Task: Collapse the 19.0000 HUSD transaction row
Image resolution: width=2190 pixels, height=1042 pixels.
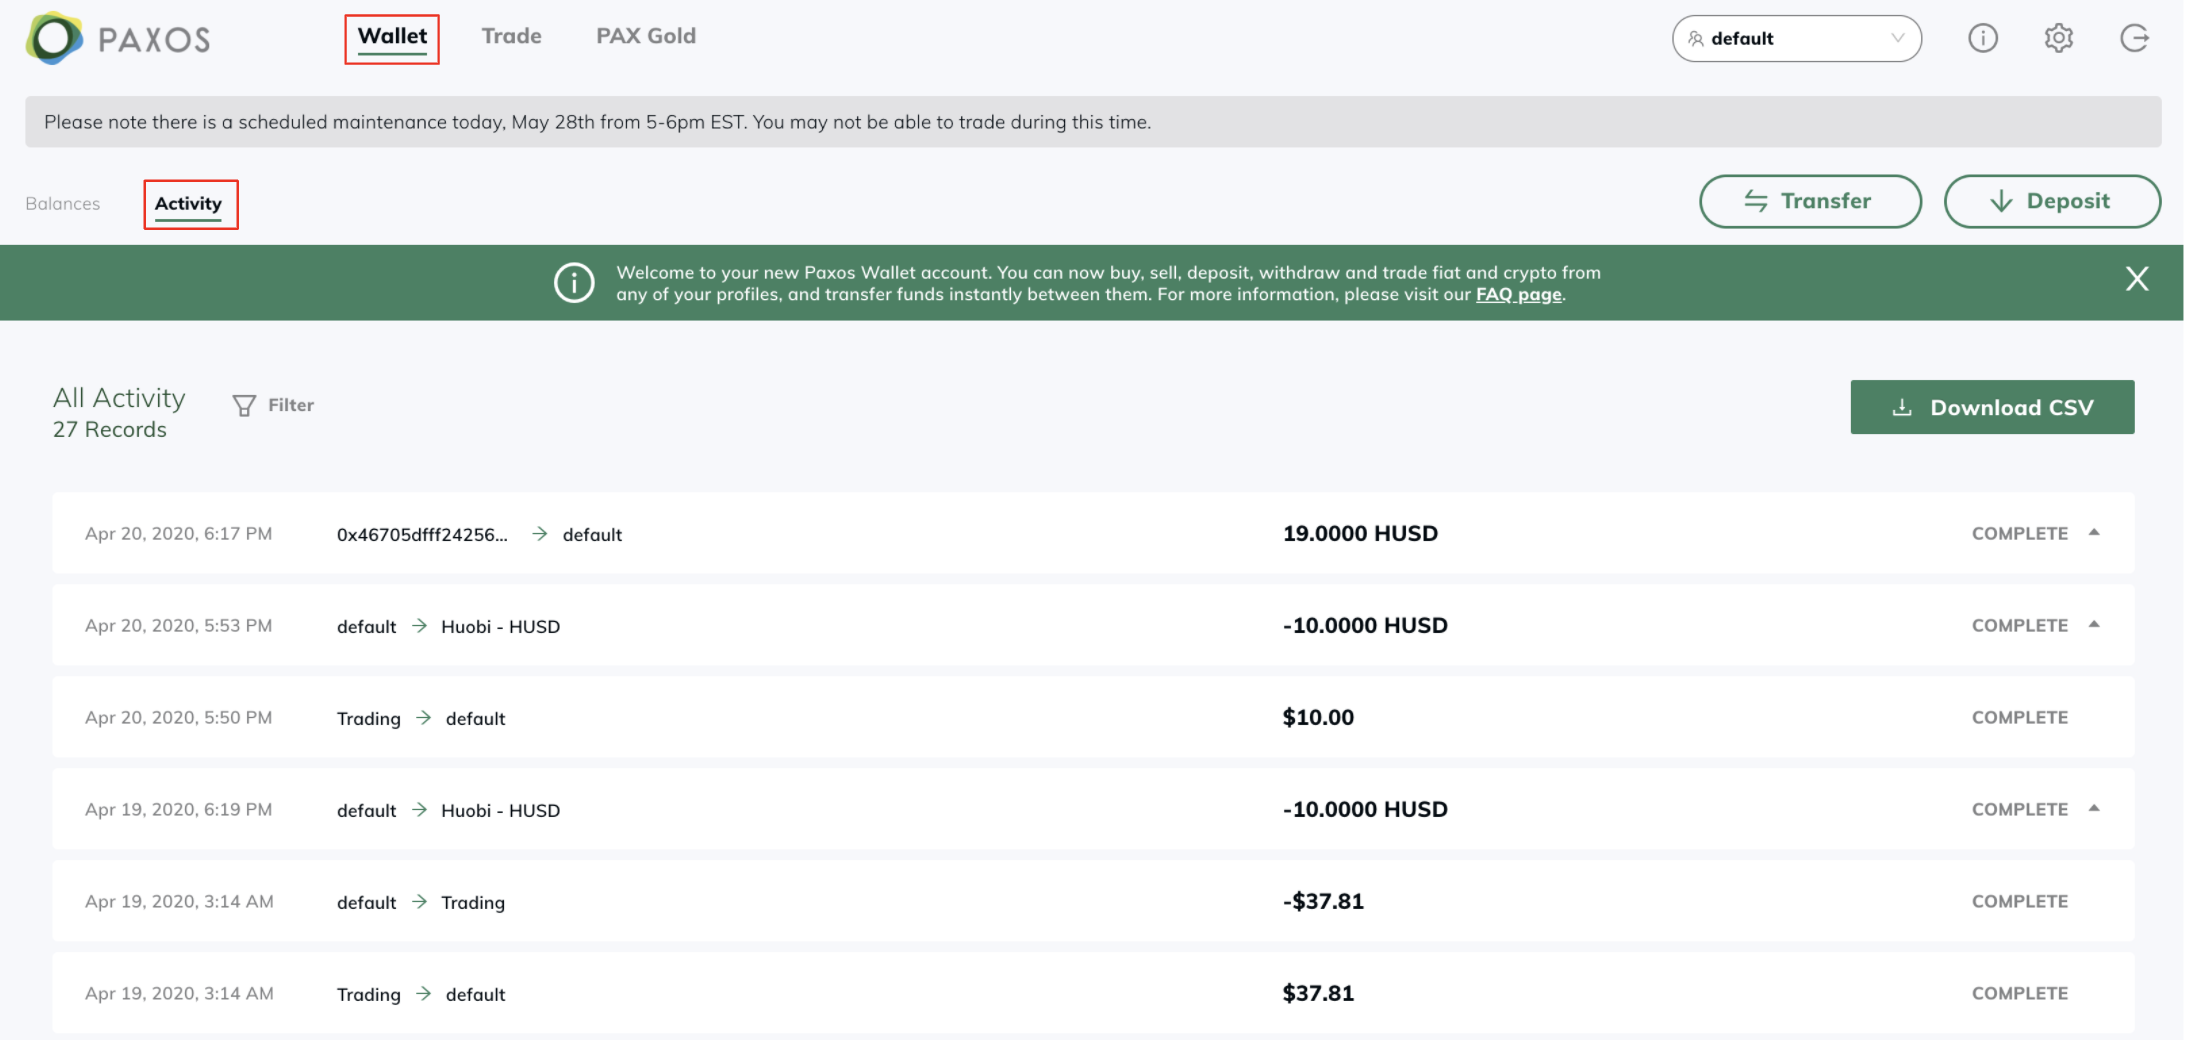Action: point(2094,533)
